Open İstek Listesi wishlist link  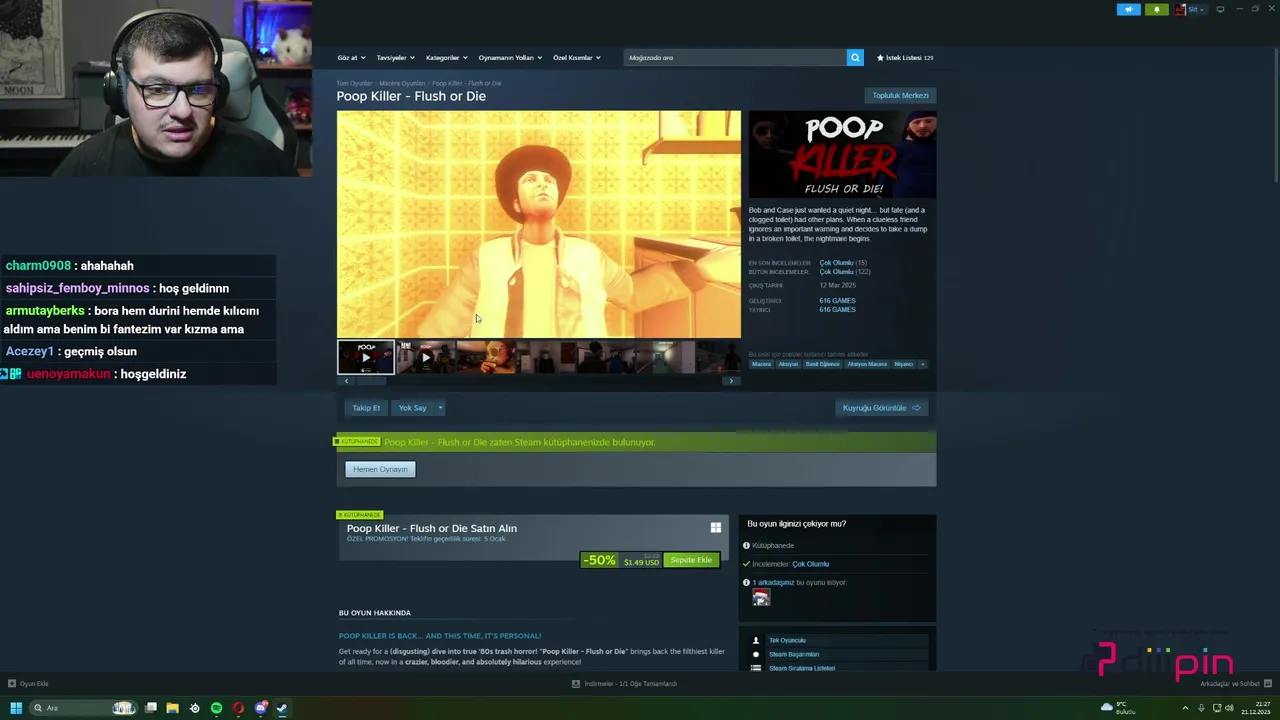click(905, 57)
